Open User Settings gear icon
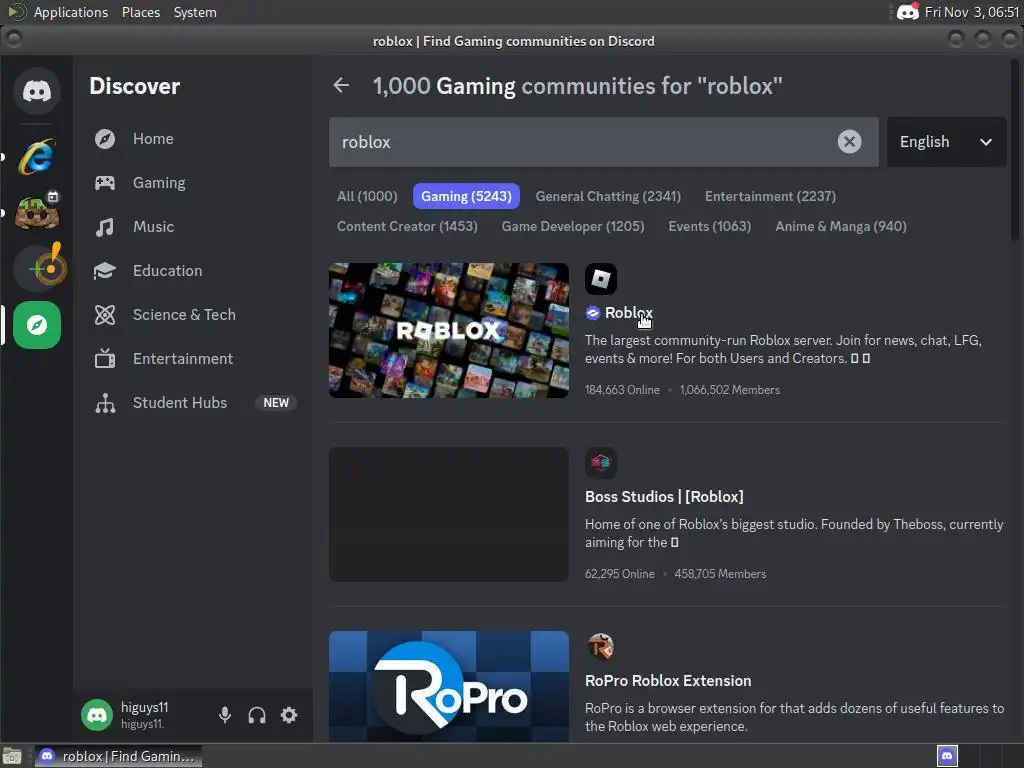1024x768 pixels. (x=289, y=715)
